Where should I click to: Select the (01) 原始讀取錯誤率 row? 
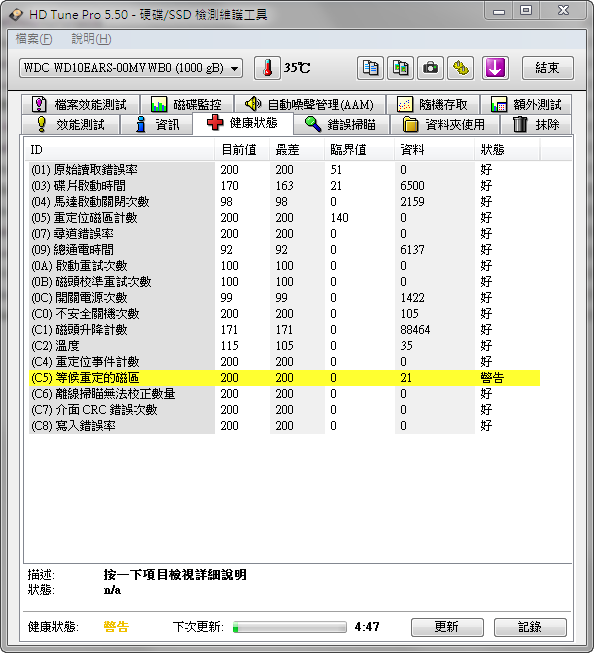pos(285,170)
